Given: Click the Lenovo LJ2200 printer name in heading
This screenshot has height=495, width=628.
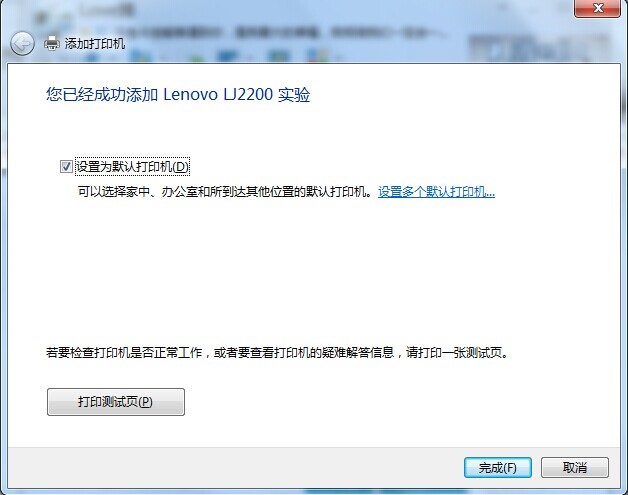Looking at the screenshot, I should (x=218, y=95).
